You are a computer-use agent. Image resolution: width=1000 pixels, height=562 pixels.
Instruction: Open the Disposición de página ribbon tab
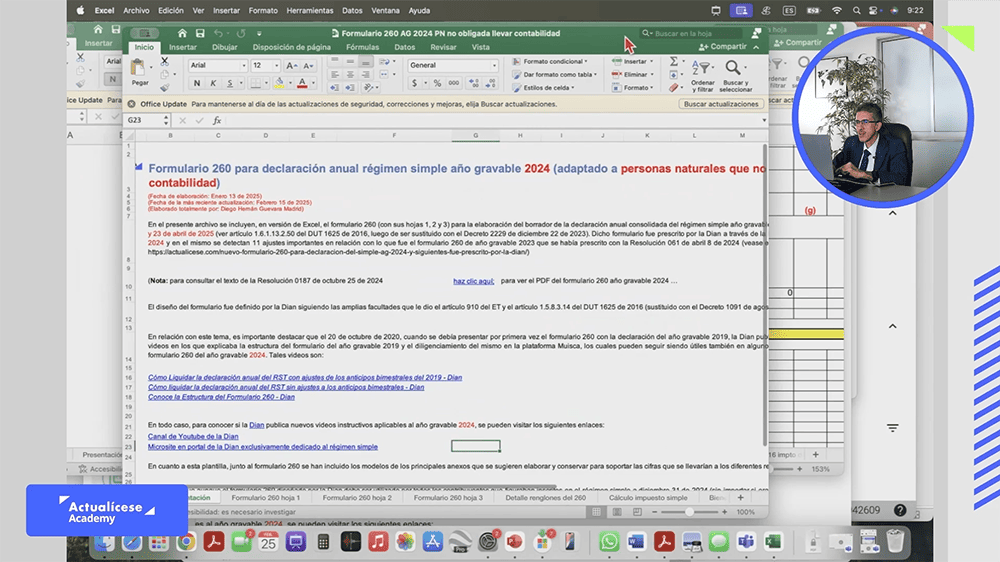291,47
